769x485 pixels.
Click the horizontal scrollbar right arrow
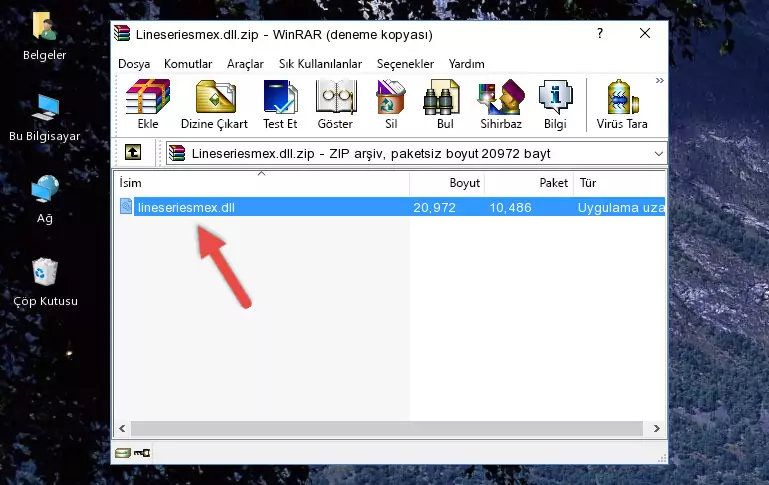[657, 429]
